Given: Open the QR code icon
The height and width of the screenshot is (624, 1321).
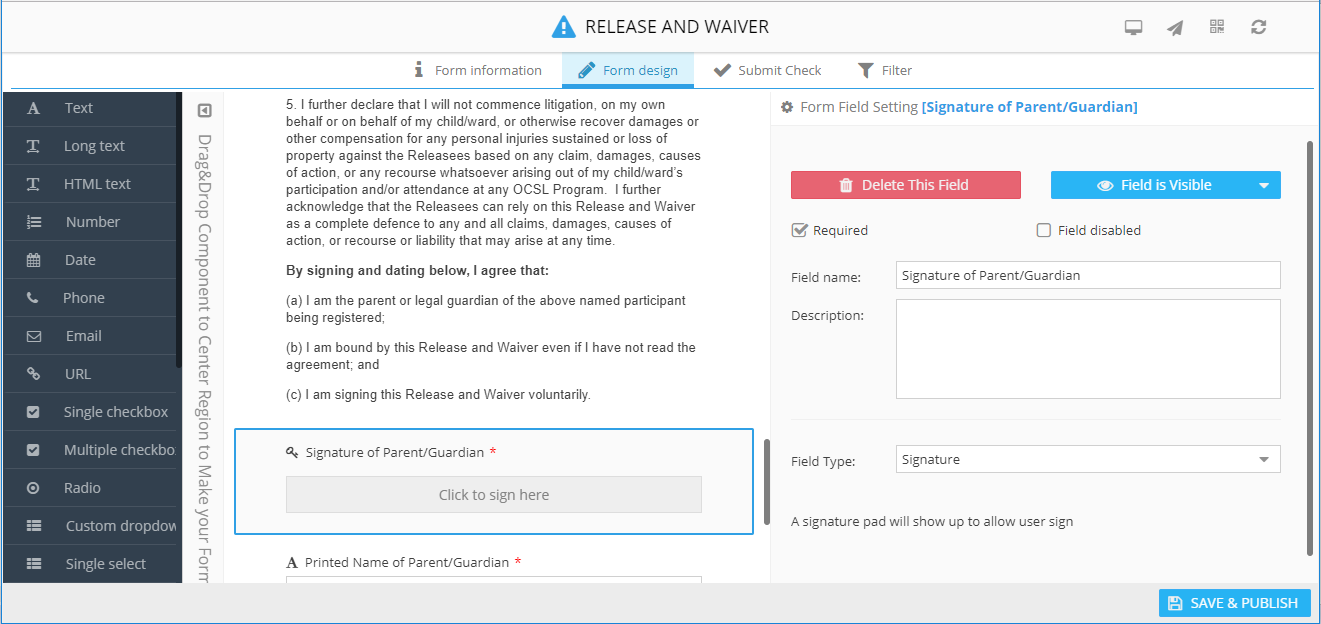Looking at the screenshot, I should pos(1217,27).
